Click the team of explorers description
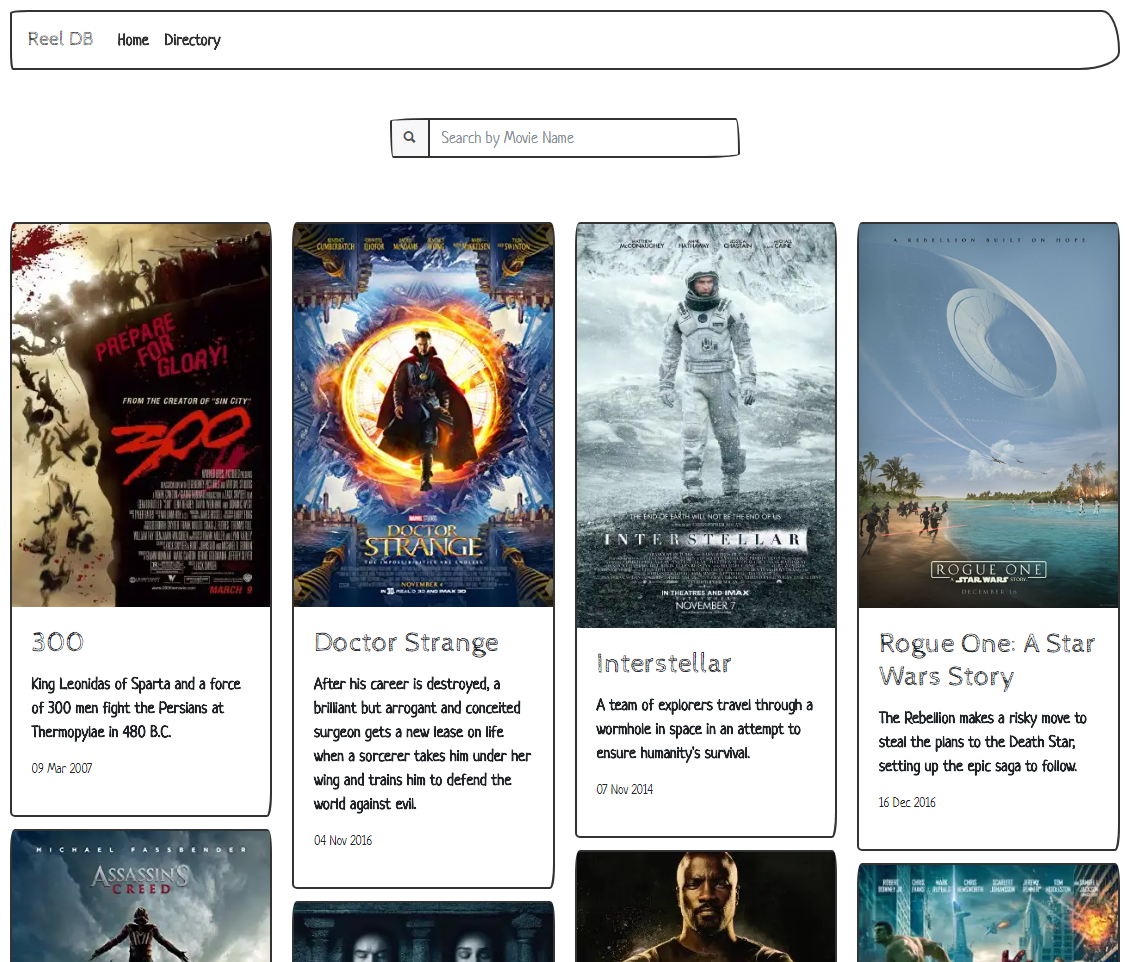 coord(705,729)
